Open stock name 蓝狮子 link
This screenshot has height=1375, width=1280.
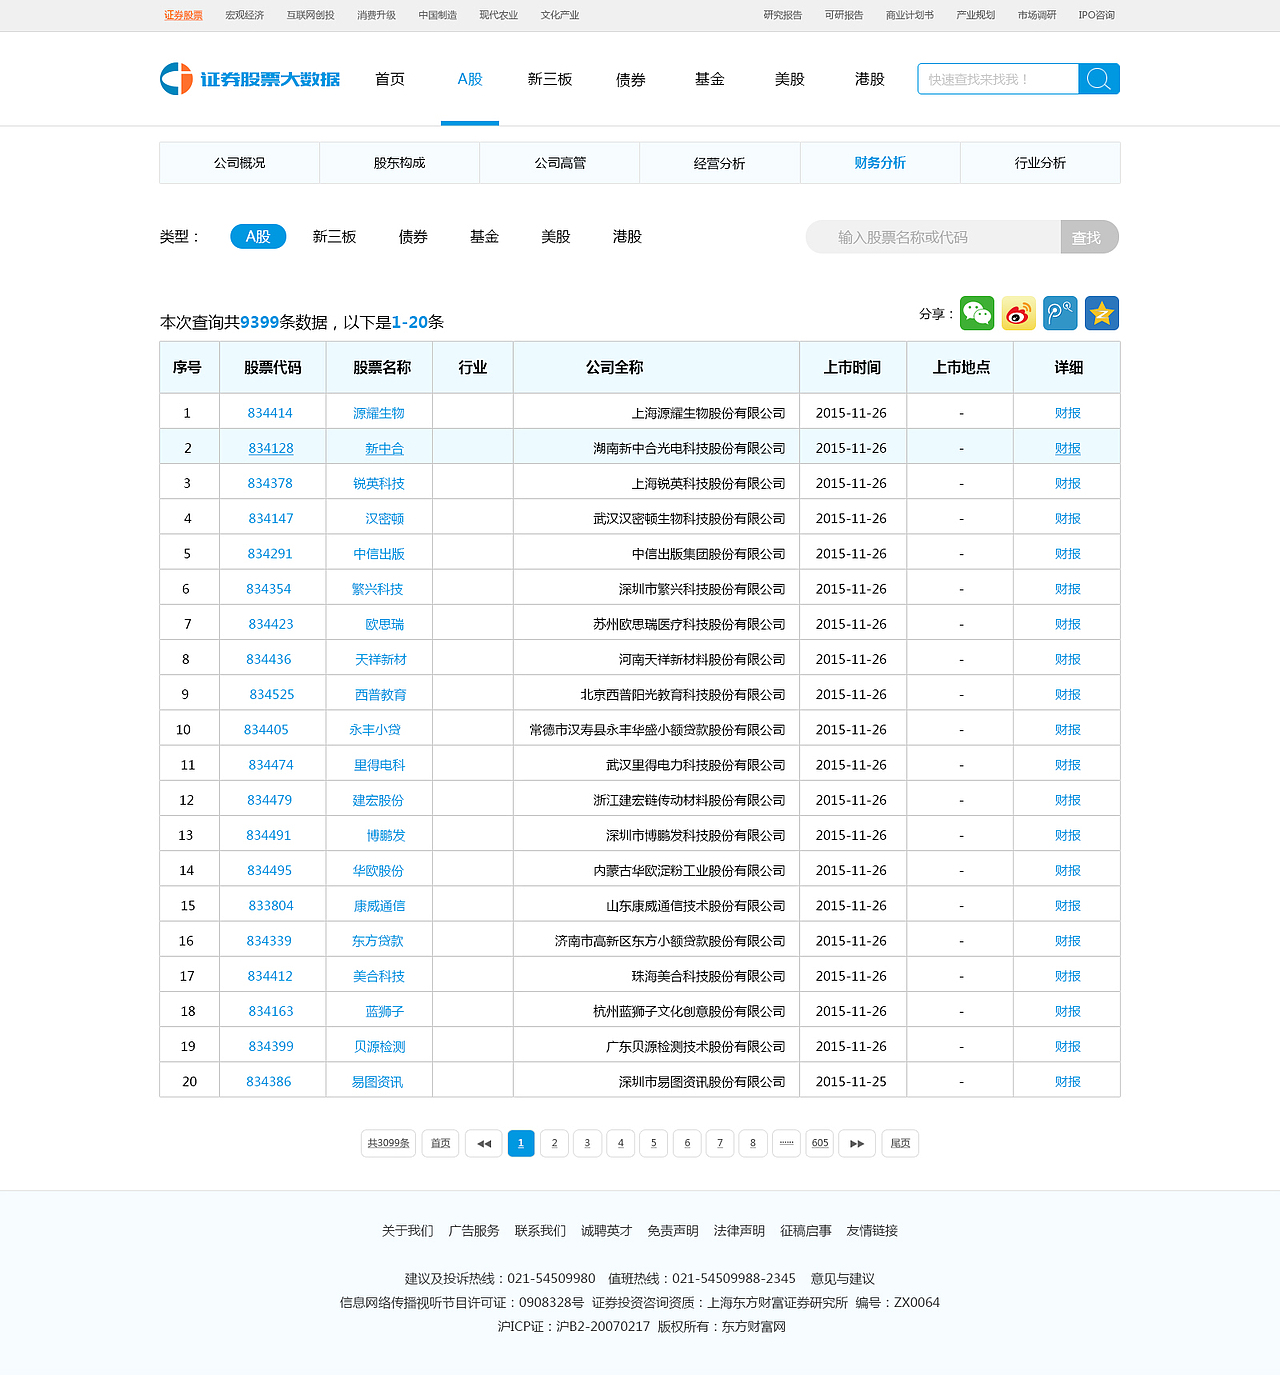pyautogui.click(x=384, y=1012)
